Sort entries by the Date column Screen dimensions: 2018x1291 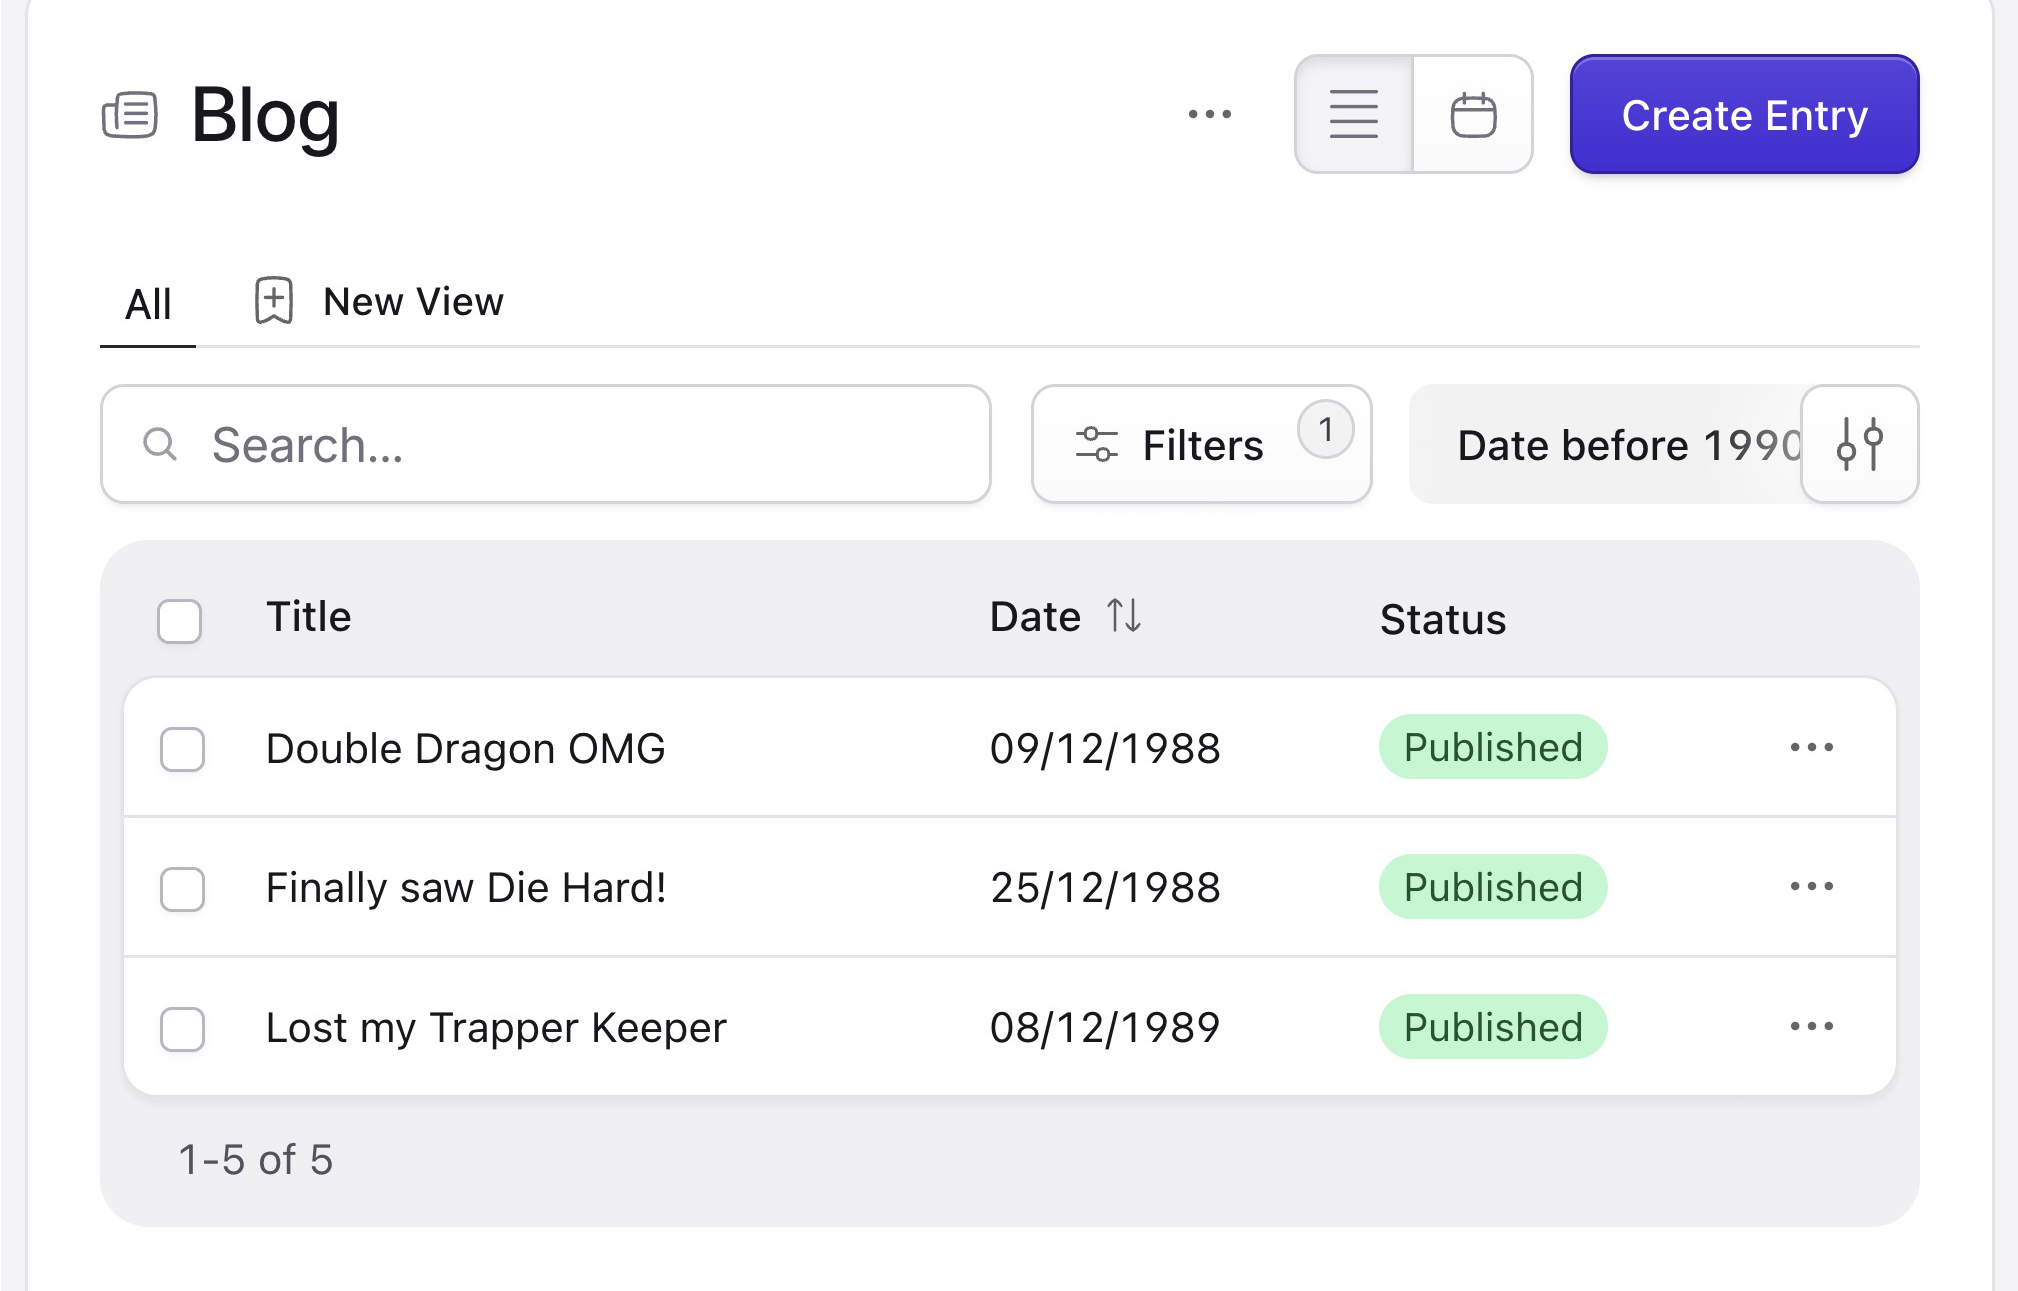(x=1065, y=617)
